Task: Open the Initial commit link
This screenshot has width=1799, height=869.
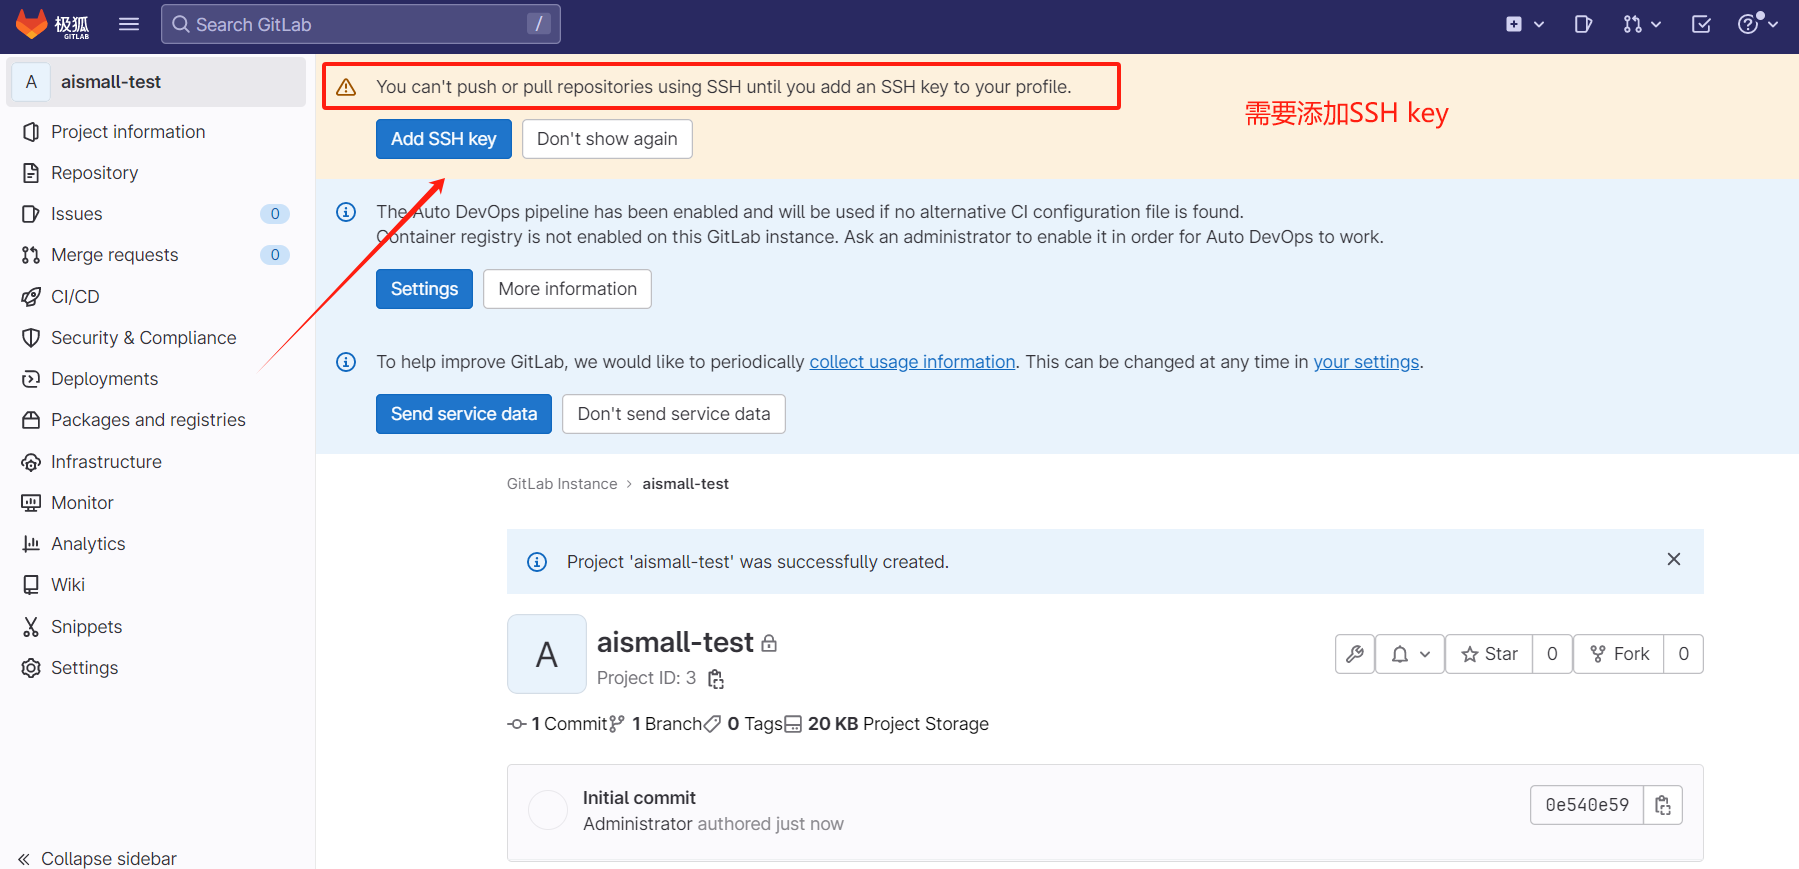Action: tap(639, 798)
